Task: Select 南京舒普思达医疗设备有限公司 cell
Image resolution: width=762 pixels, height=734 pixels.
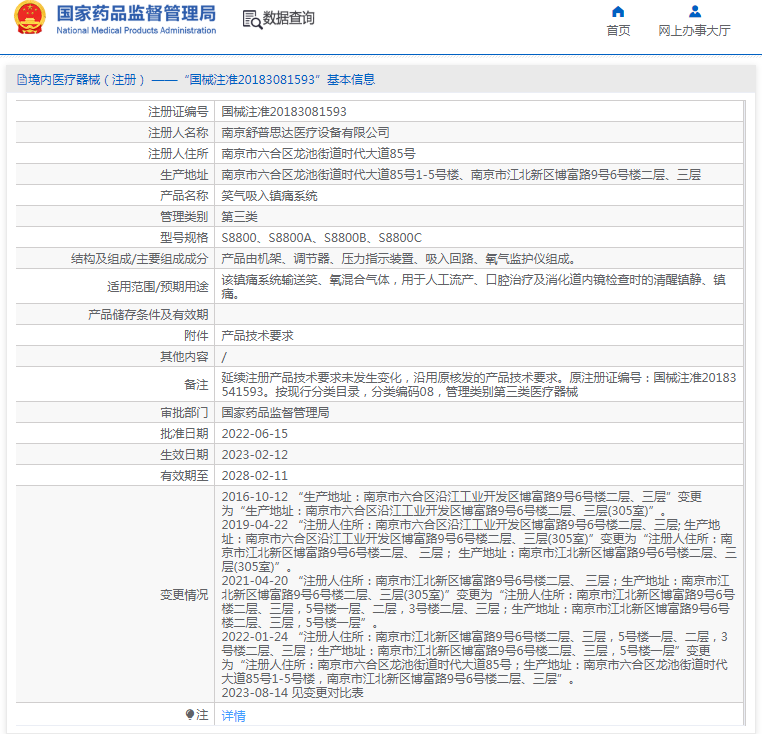Action: tap(305, 133)
